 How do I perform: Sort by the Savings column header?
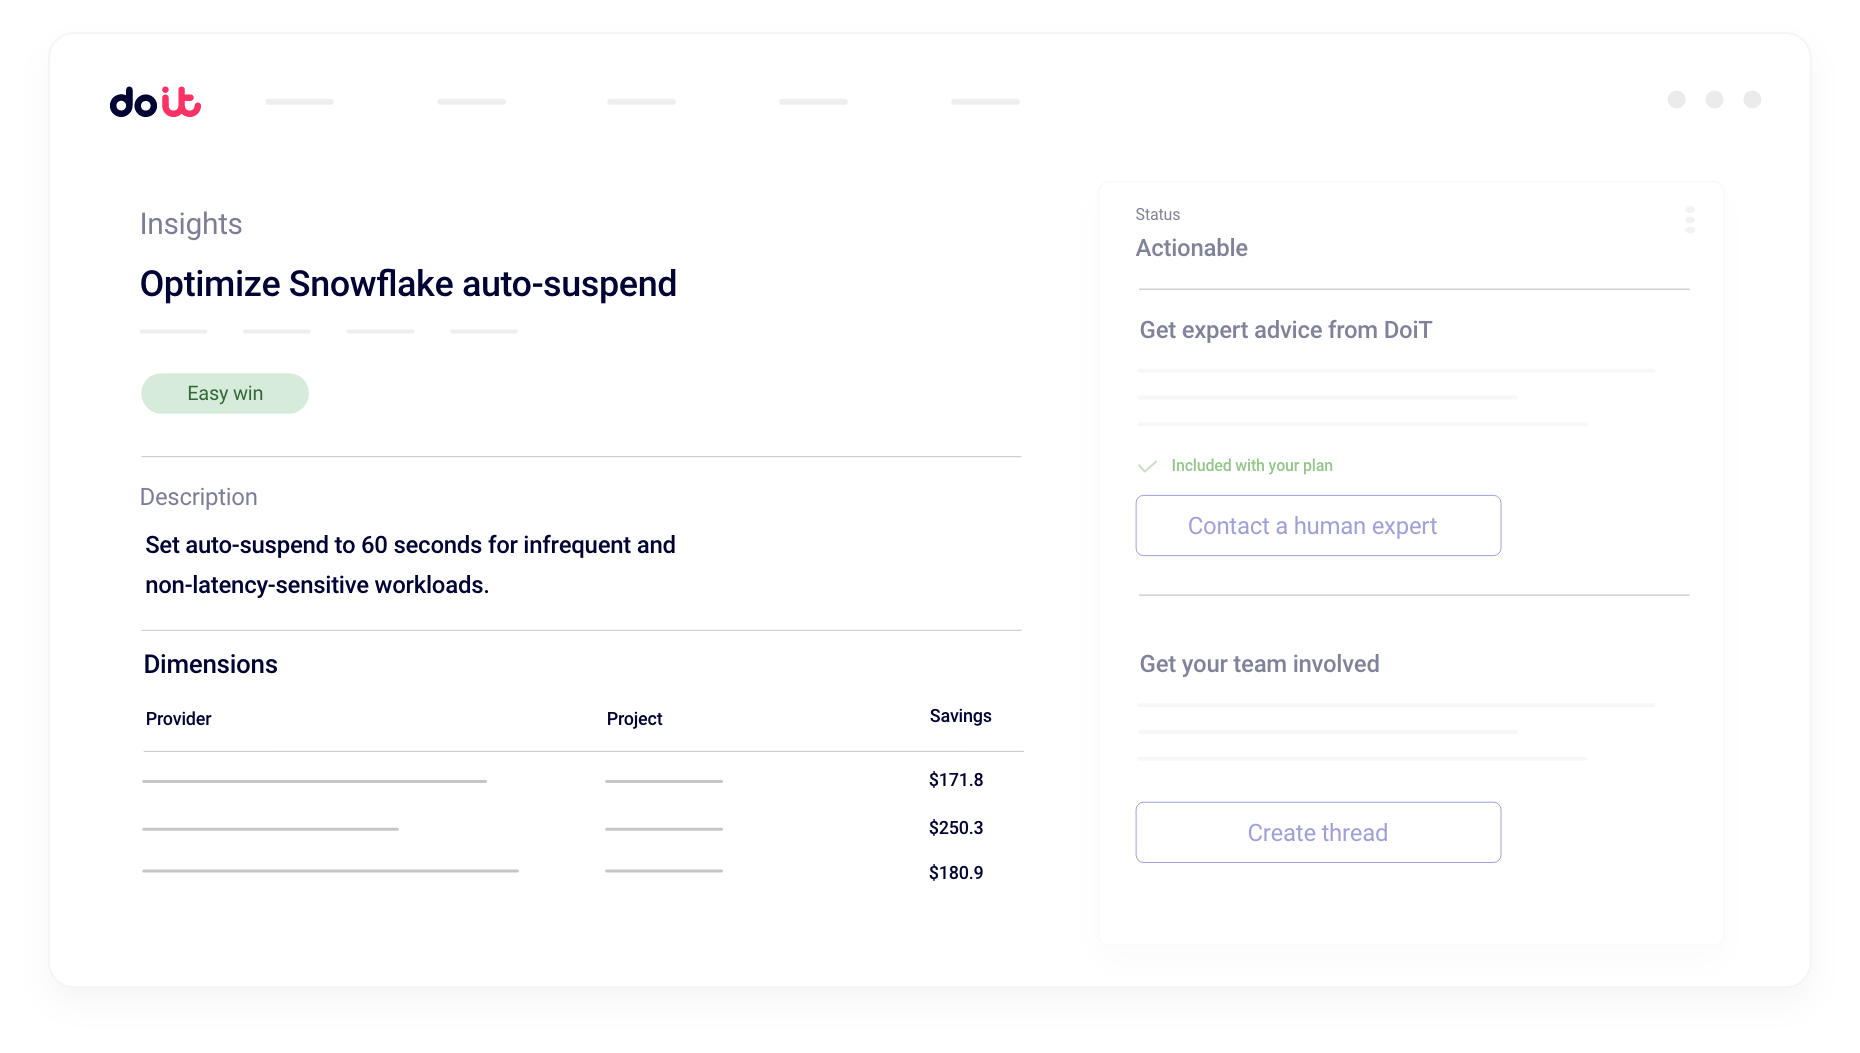click(x=960, y=716)
